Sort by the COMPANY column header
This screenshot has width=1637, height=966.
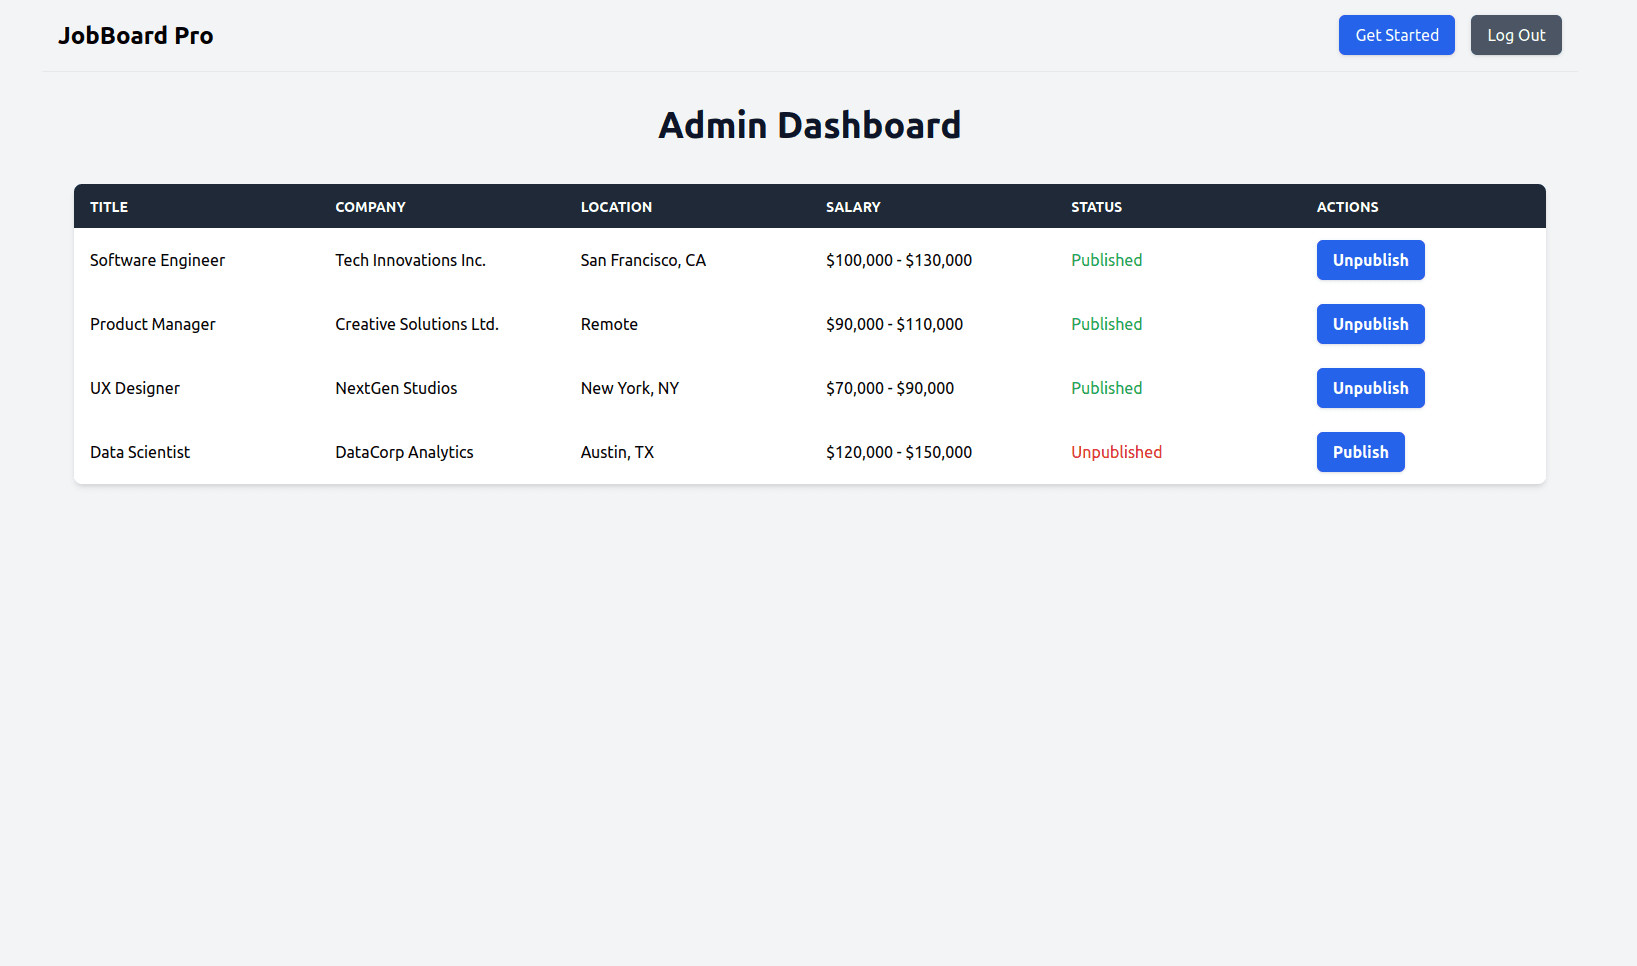pyautogui.click(x=370, y=207)
